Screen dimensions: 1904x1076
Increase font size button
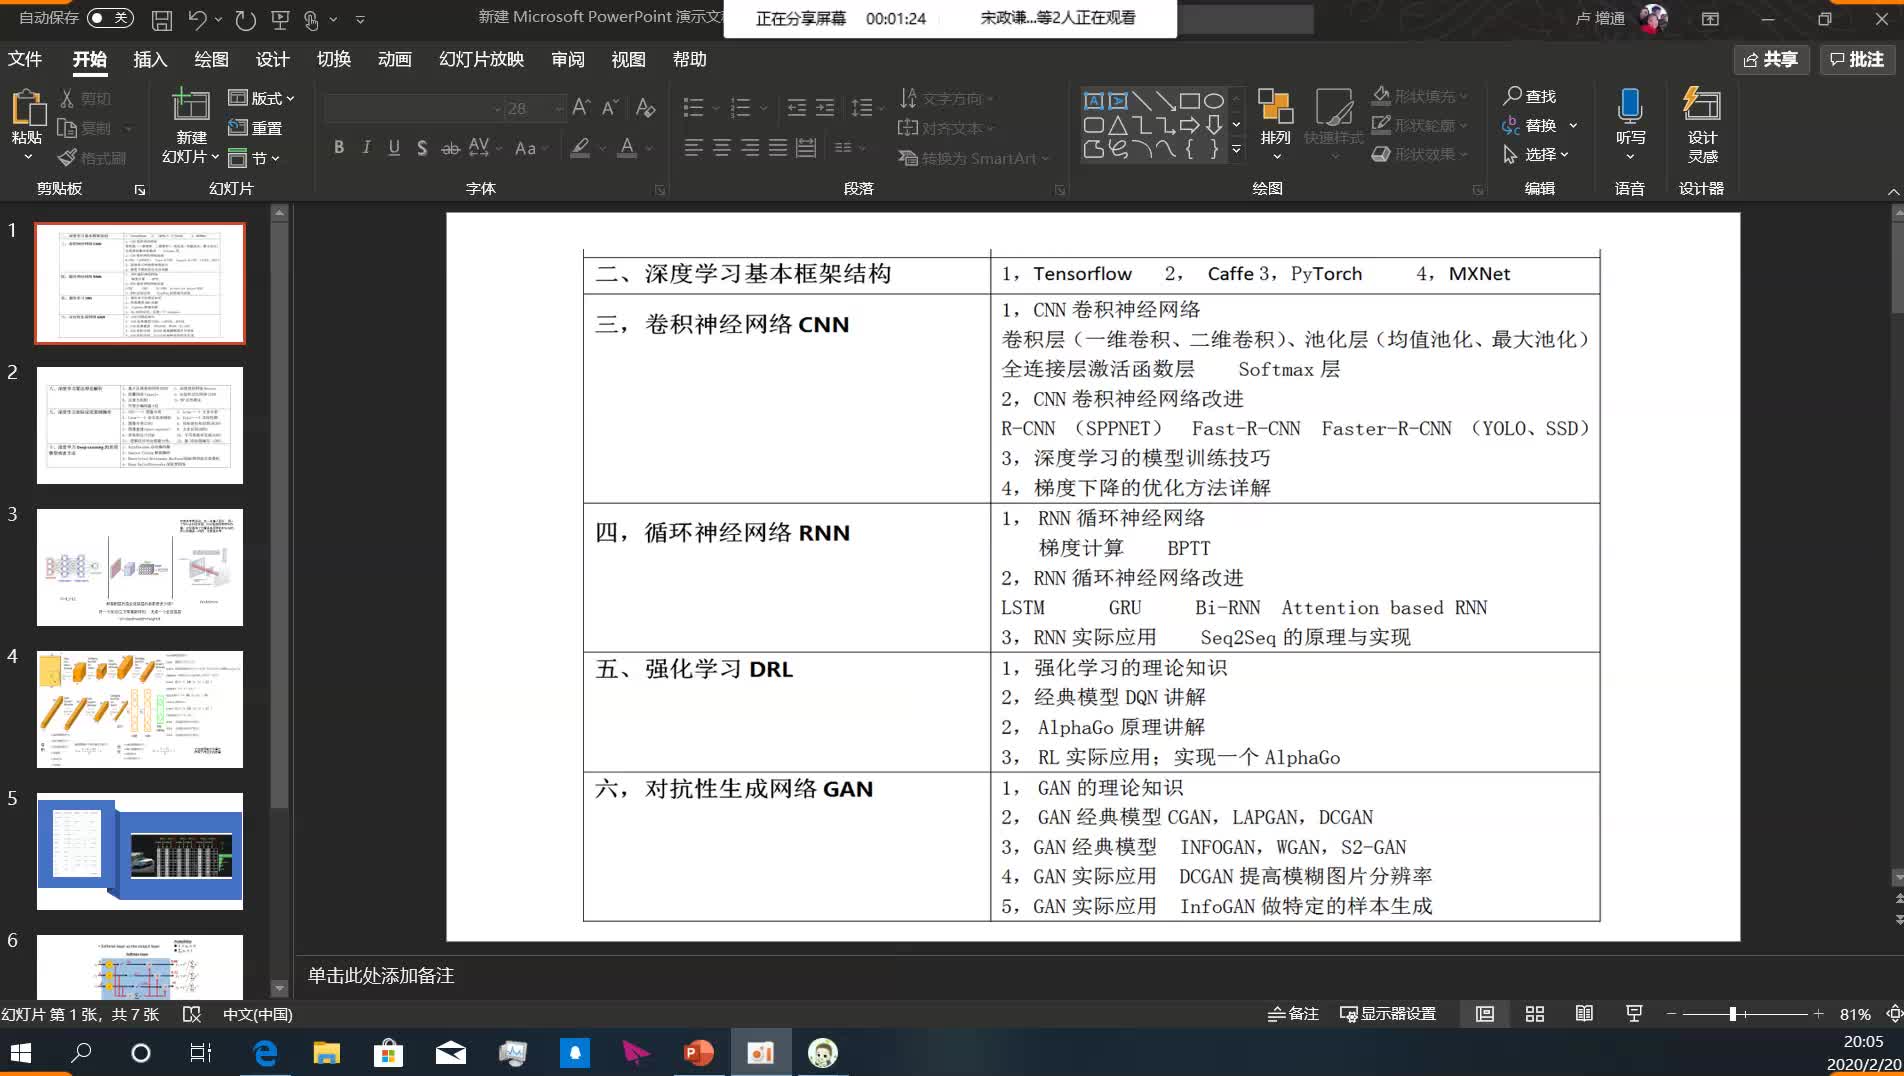click(581, 108)
